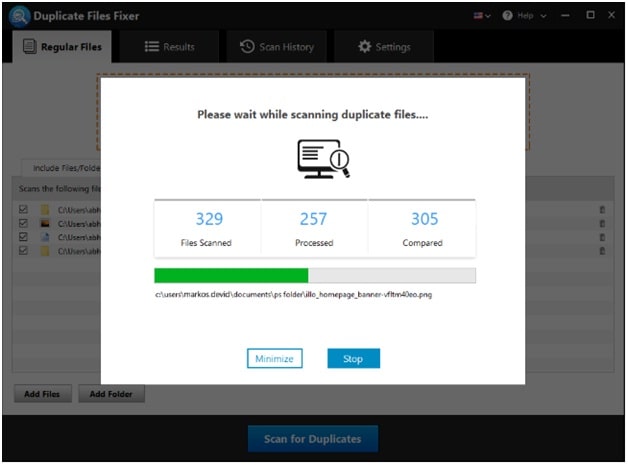Expand the Help dropdown arrow

point(543,16)
